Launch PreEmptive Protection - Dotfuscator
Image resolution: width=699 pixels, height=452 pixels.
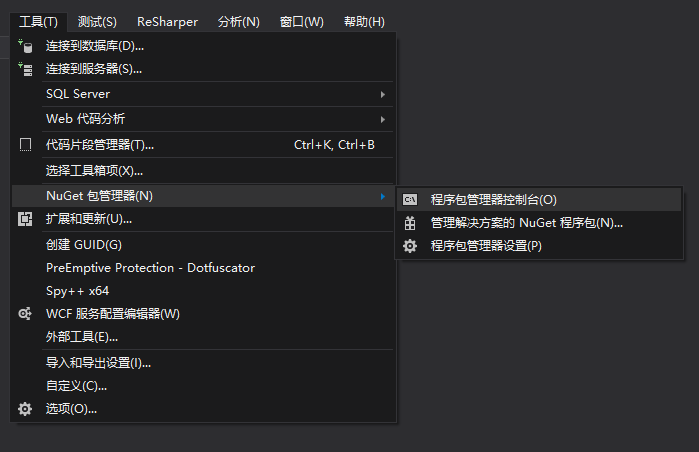(203, 268)
